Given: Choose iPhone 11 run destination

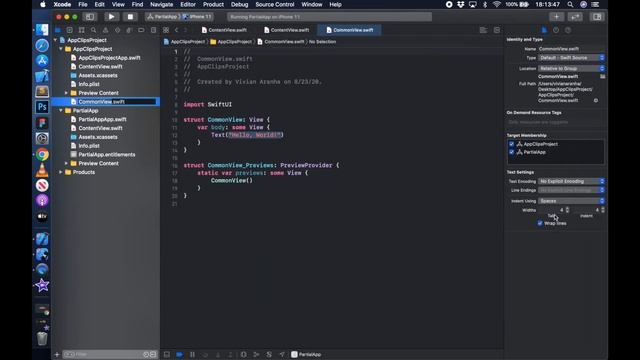Looking at the screenshot, I should (x=197, y=17).
